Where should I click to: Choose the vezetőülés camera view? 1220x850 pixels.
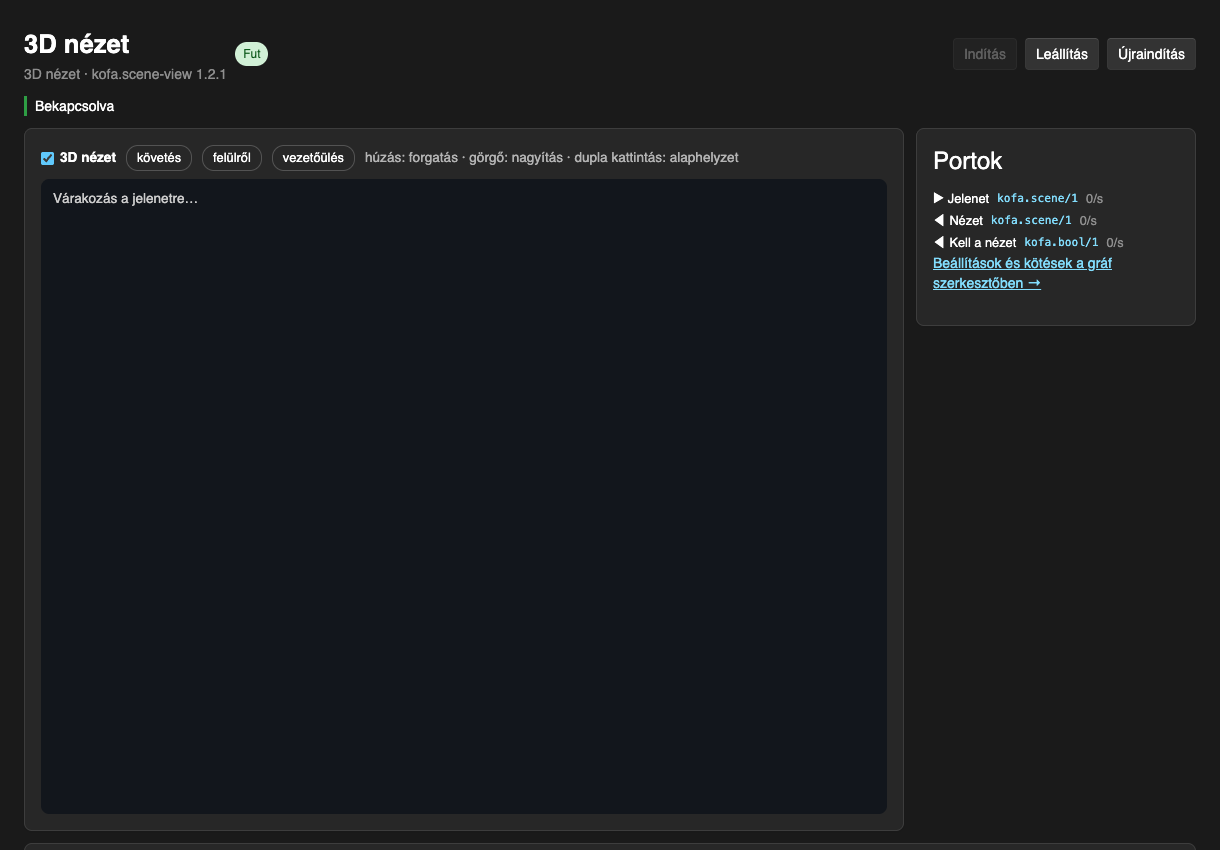(313, 158)
